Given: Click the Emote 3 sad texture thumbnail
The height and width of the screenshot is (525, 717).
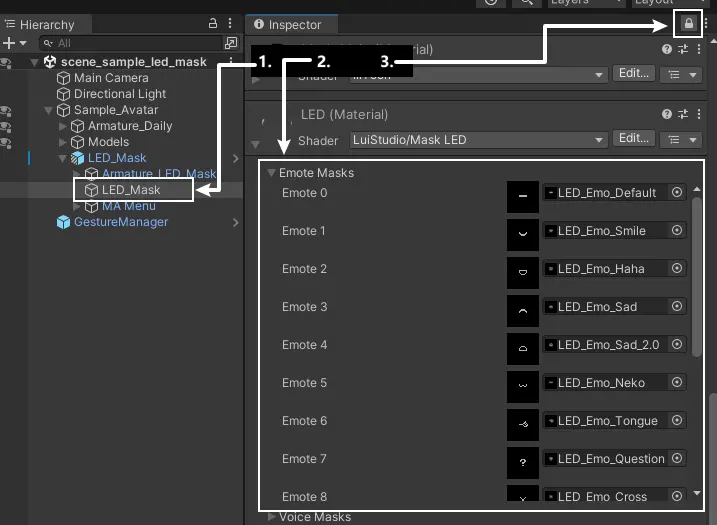Looking at the screenshot, I should coord(523,307).
